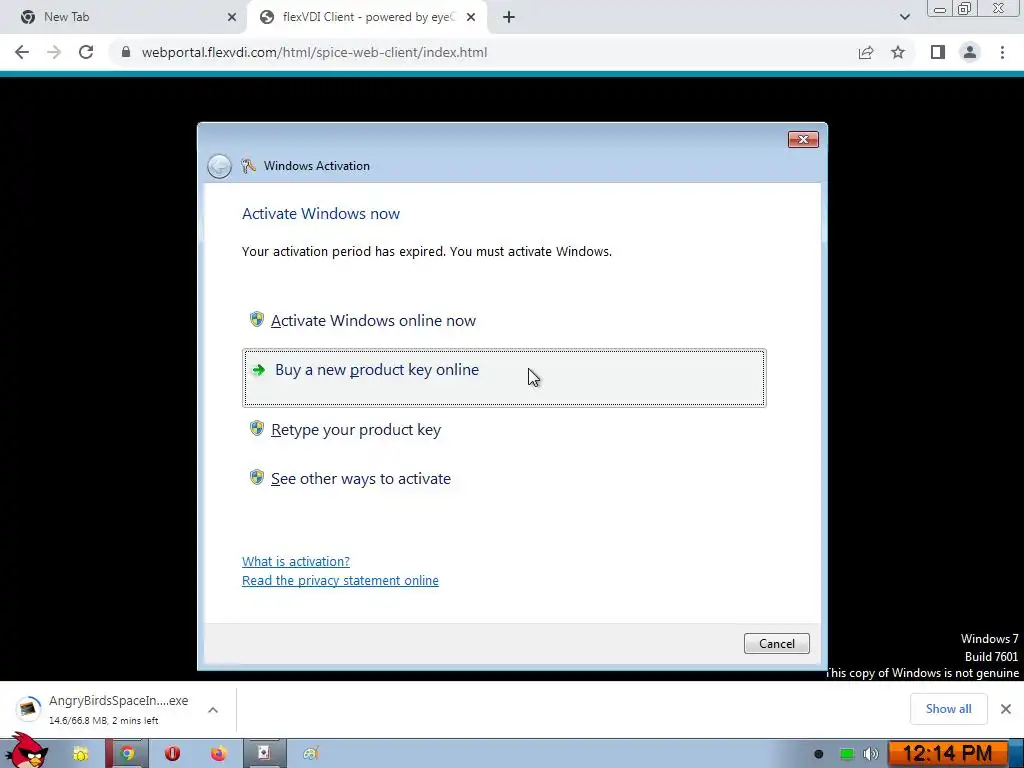This screenshot has height=768, width=1024.
Task: Open the What is activation? link
Action: [296, 562]
